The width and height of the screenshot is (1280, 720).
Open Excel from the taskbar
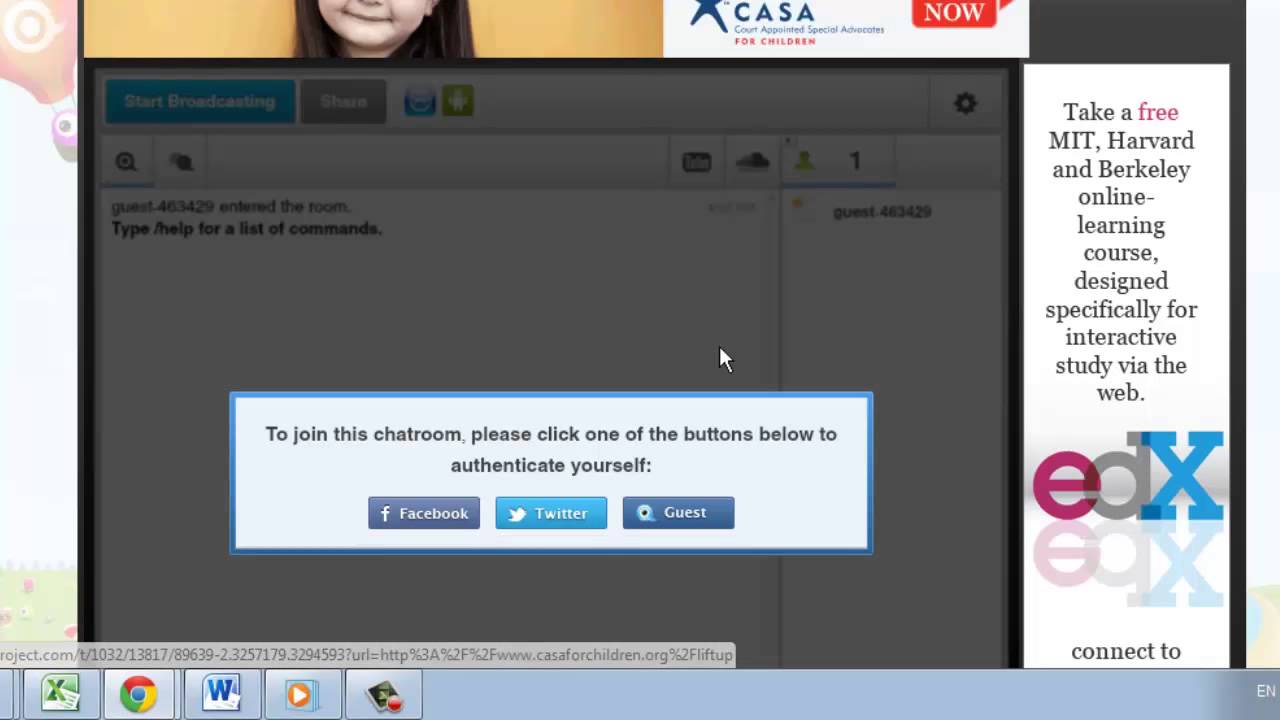(60, 694)
